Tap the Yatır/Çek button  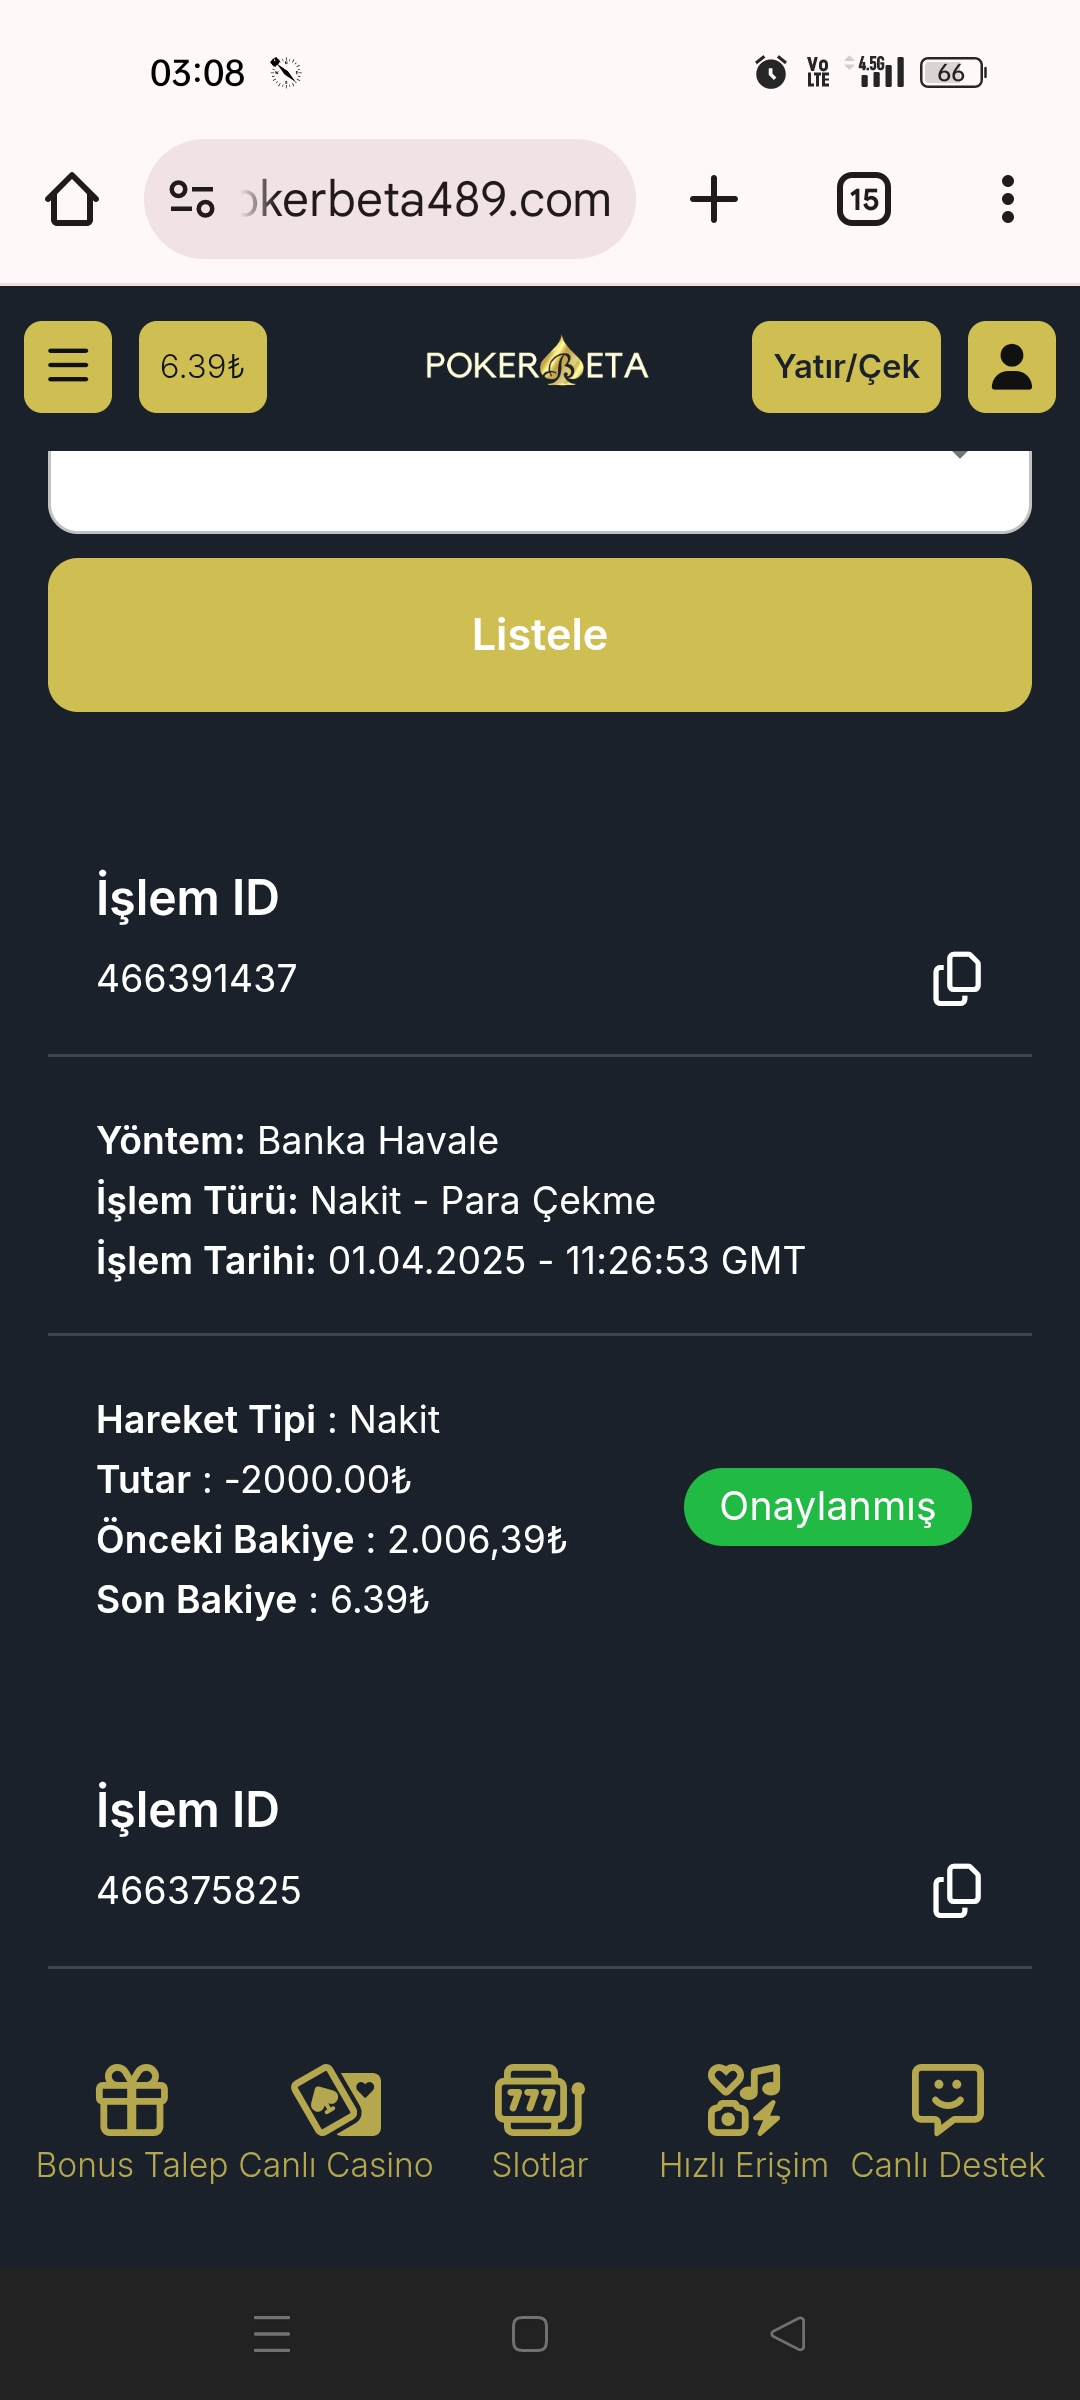(846, 366)
